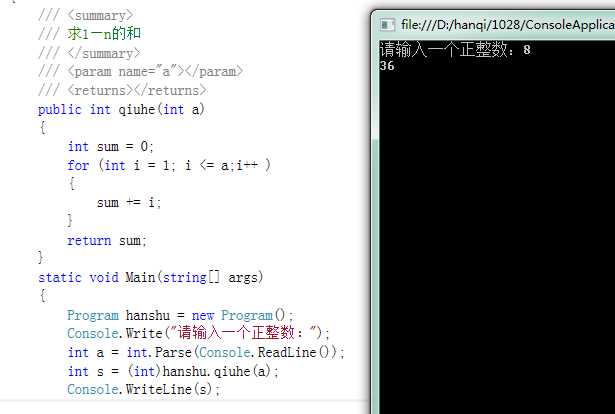Click the line 'Program hanshu = new Program();'
615x414 pixels.
[180, 315]
